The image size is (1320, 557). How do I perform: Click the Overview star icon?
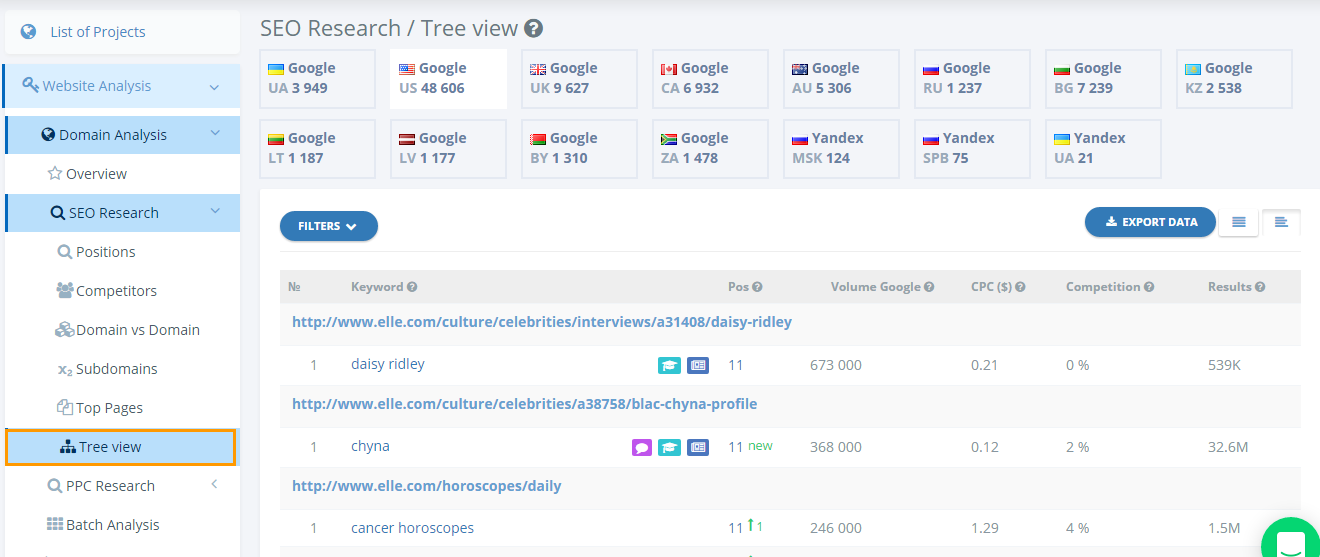tap(55, 173)
